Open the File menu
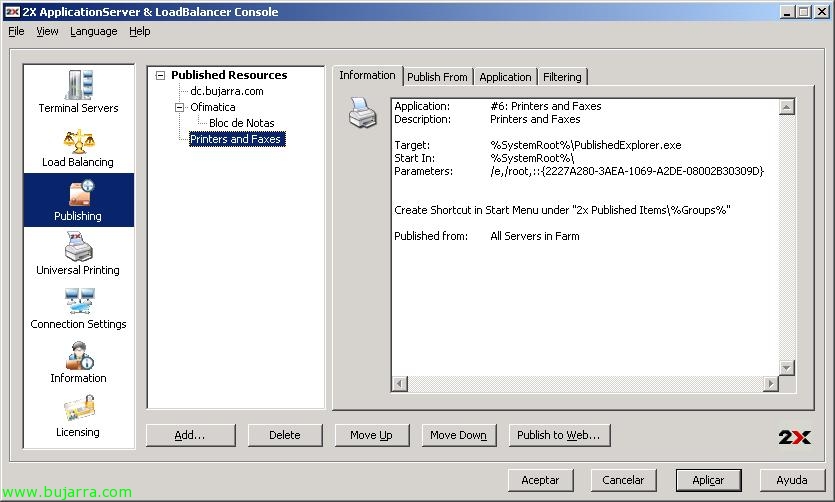 (17, 31)
